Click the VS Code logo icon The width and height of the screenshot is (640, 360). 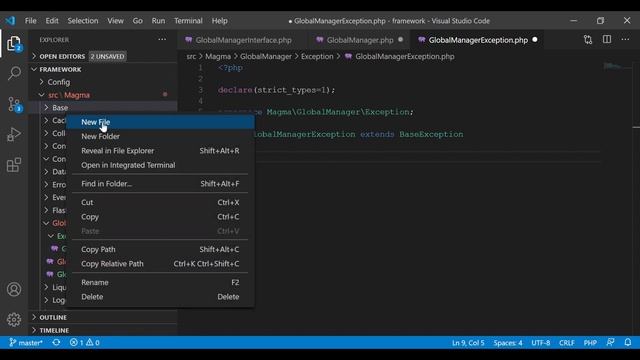pyautogui.click(x=10, y=20)
